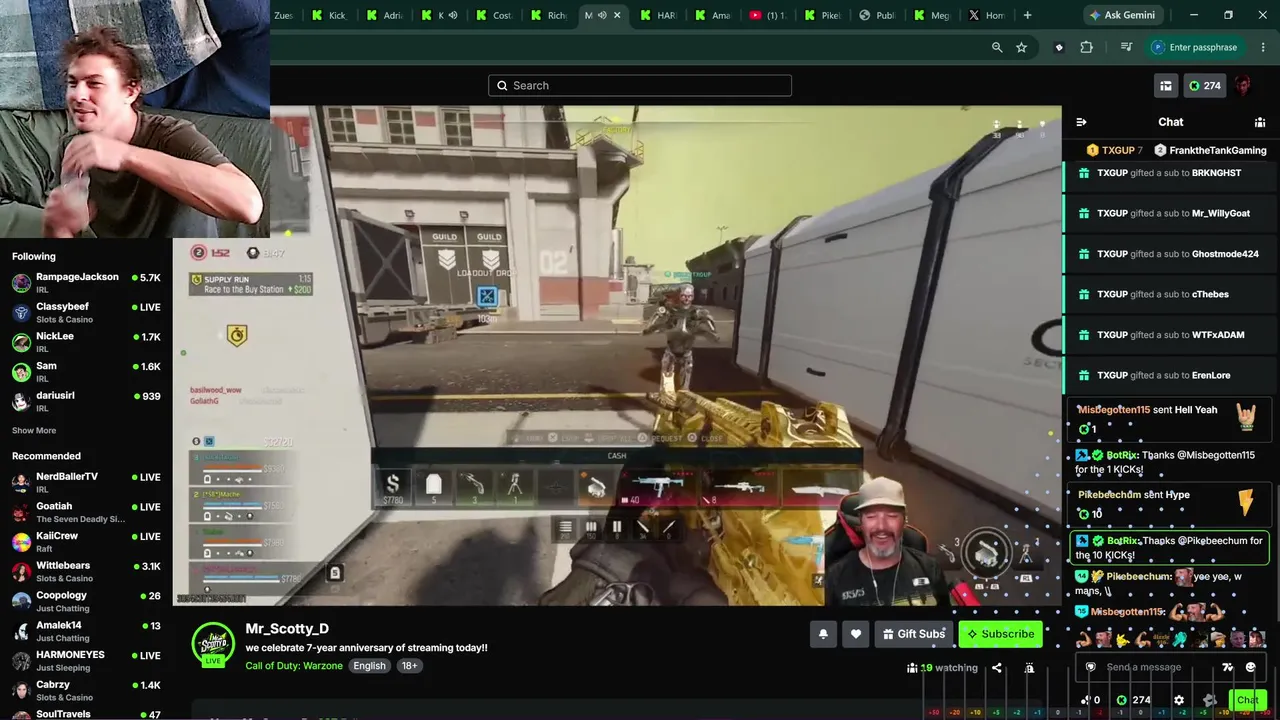Click the 274 points counter below chat
1280x720 pixels.
pos(1133,700)
